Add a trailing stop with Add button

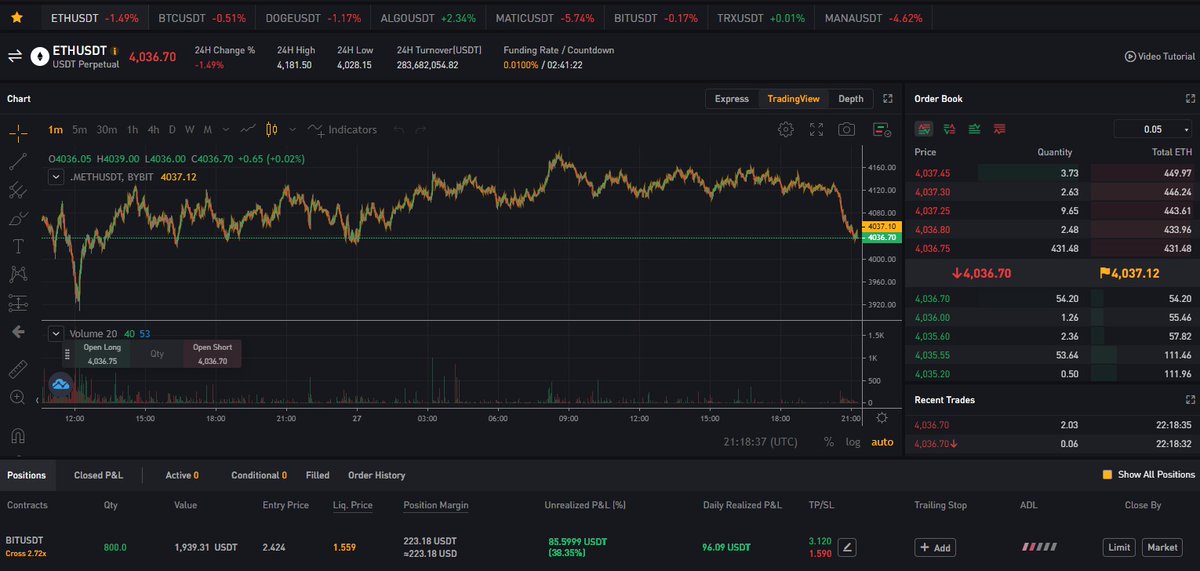tap(936, 547)
